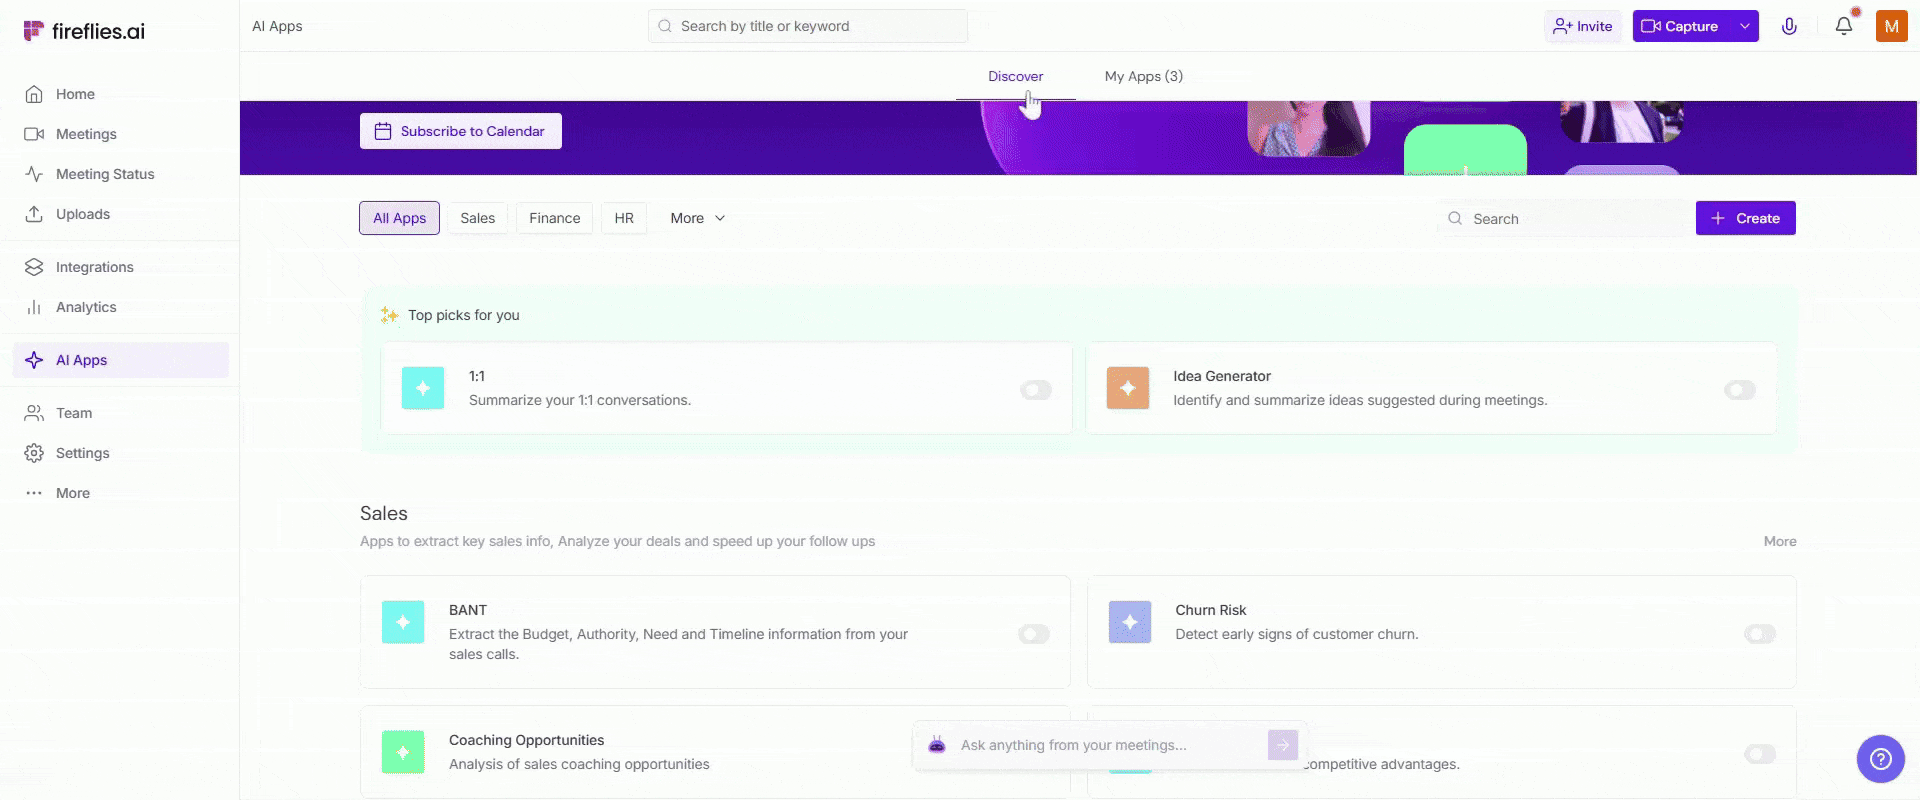Click the Invite button
Image resolution: width=1920 pixels, height=800 pixels.
click(x=1583, y=26)
